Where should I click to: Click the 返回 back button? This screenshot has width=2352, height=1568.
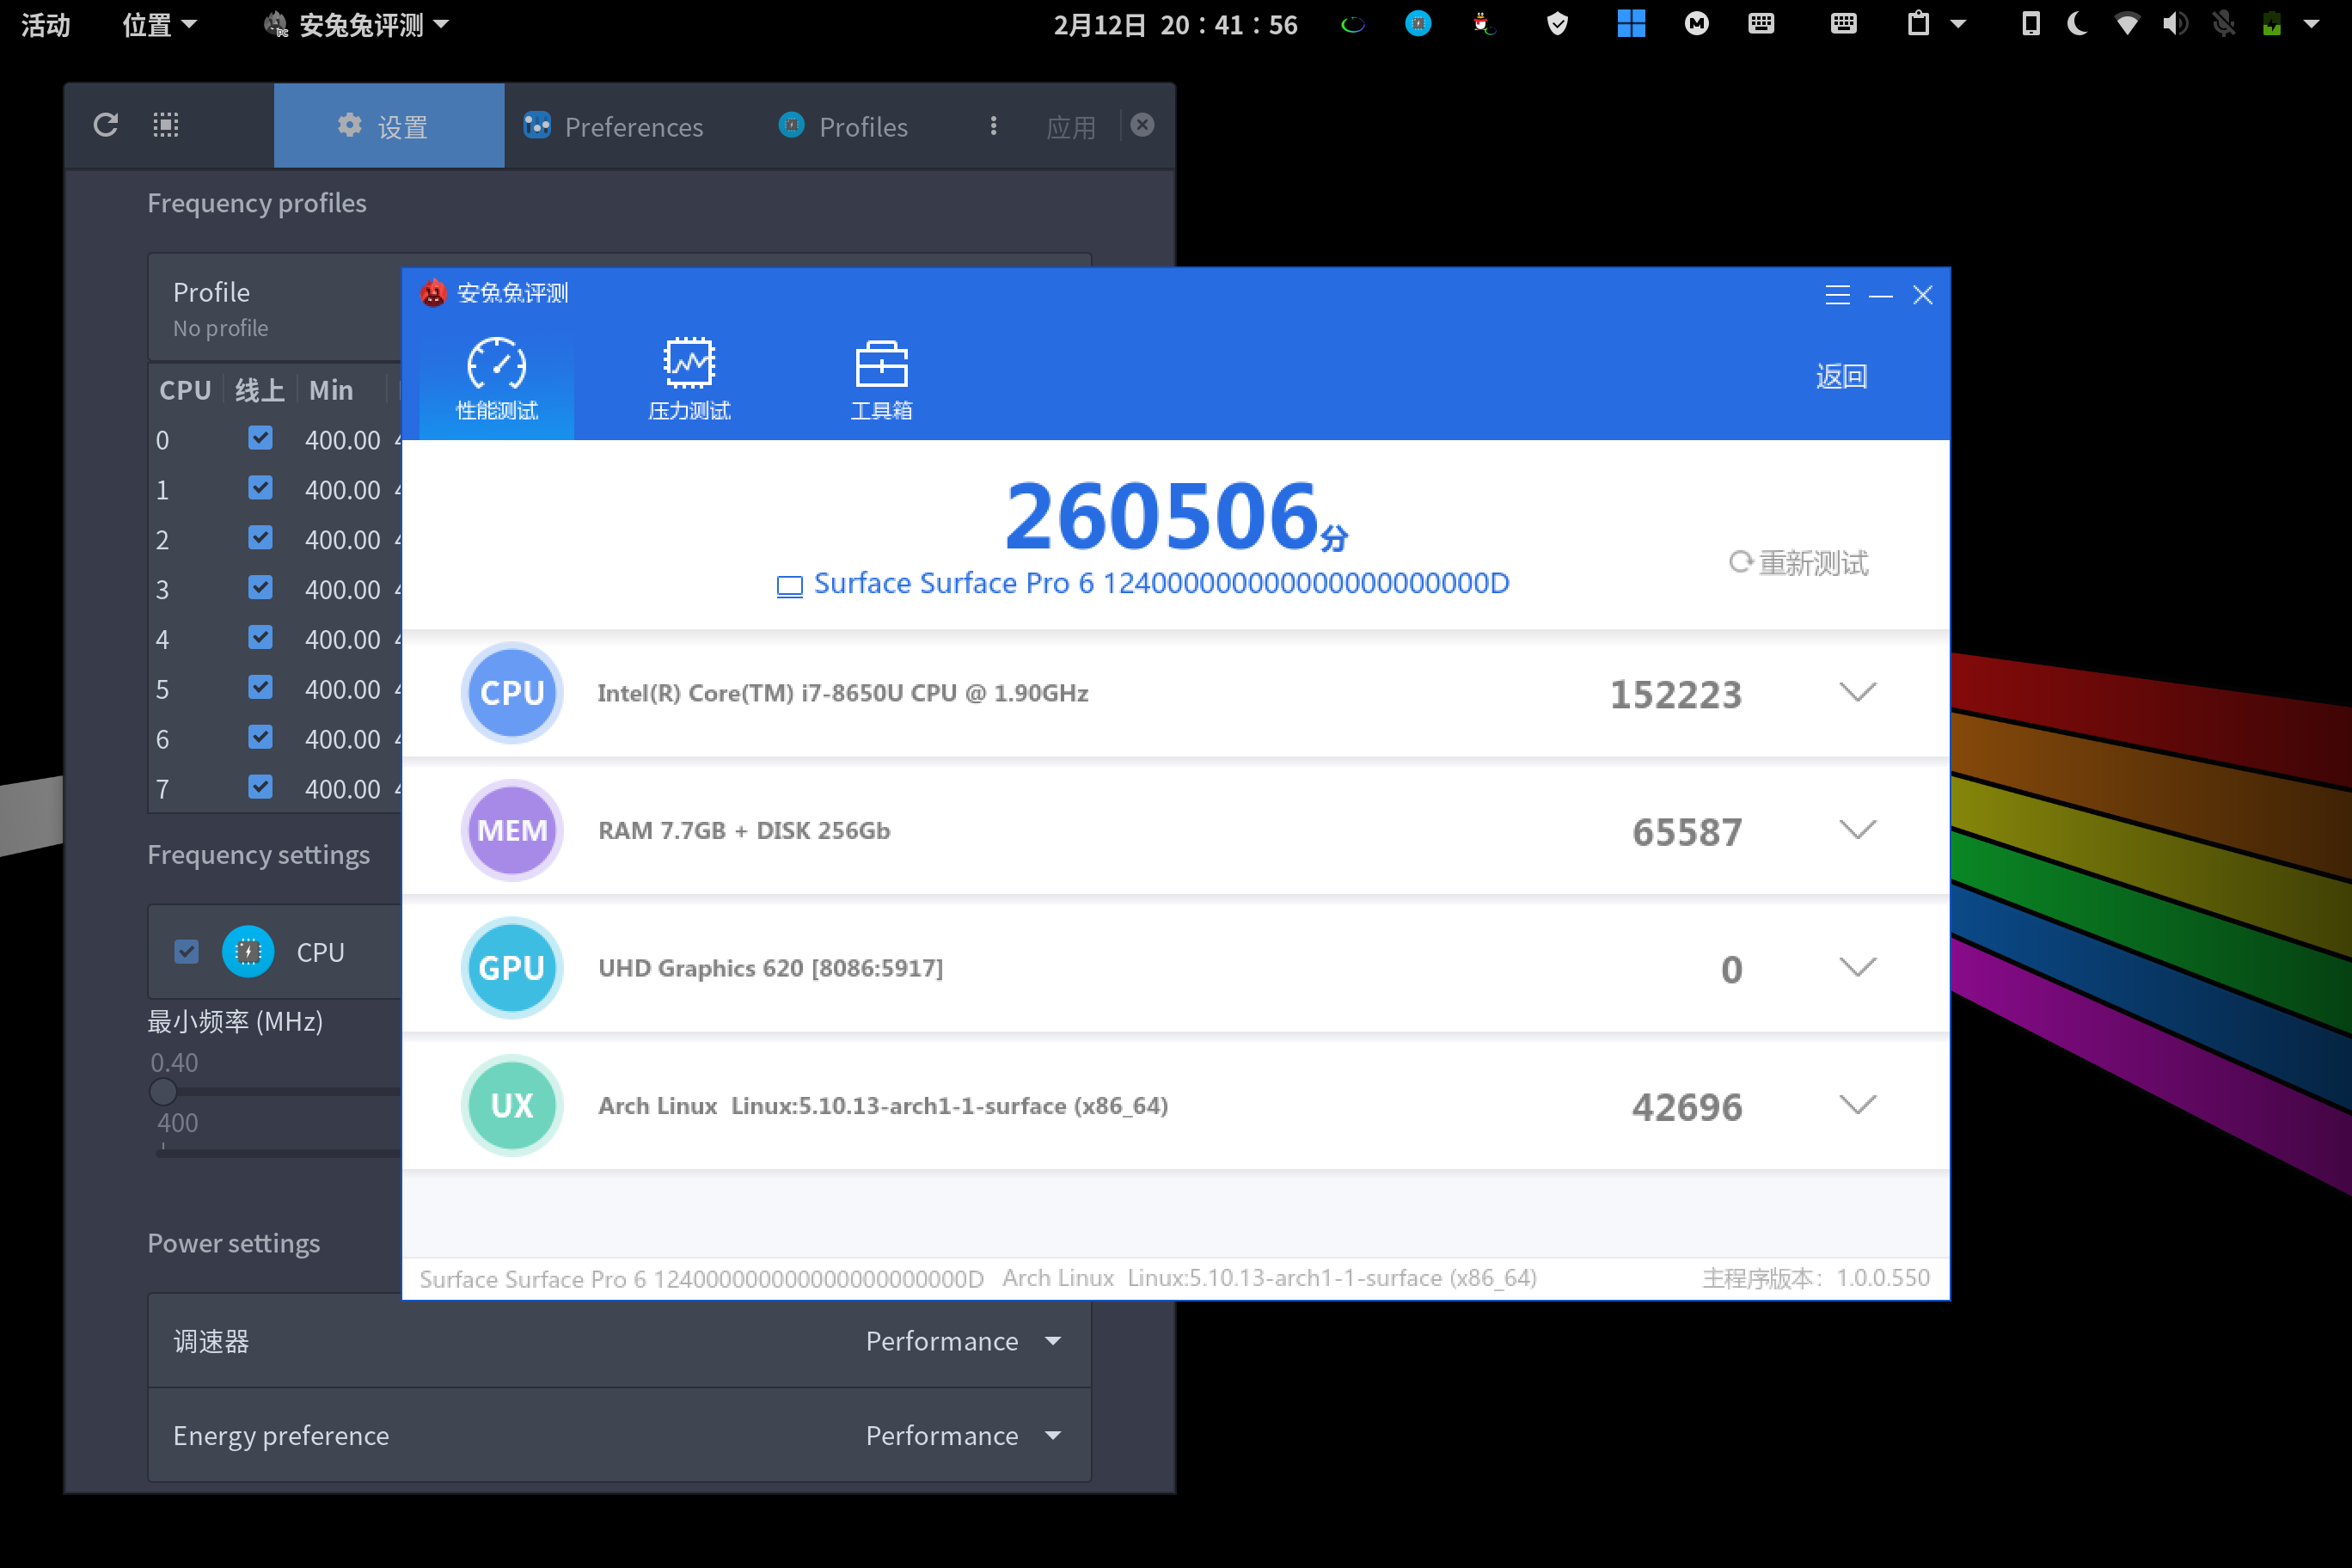1841,376
